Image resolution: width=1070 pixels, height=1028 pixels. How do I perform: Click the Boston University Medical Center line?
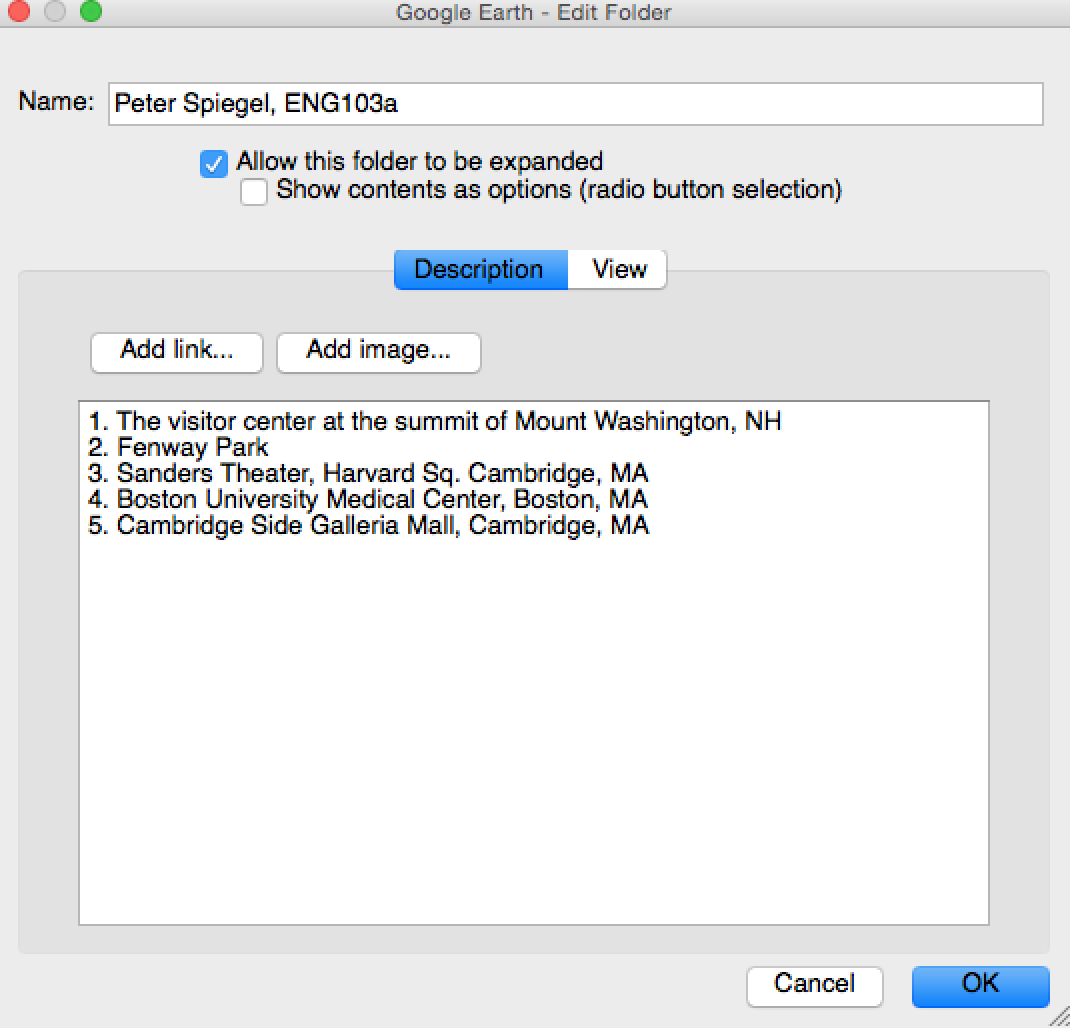(370, 500)
